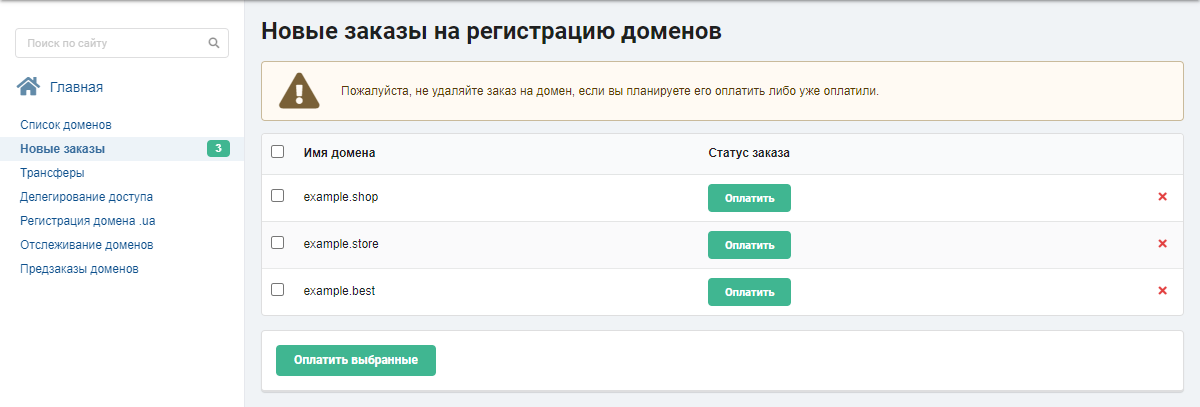Remove the example.store order using red X
This screenshot has height=407, width=1200.
coord(1162,244)
